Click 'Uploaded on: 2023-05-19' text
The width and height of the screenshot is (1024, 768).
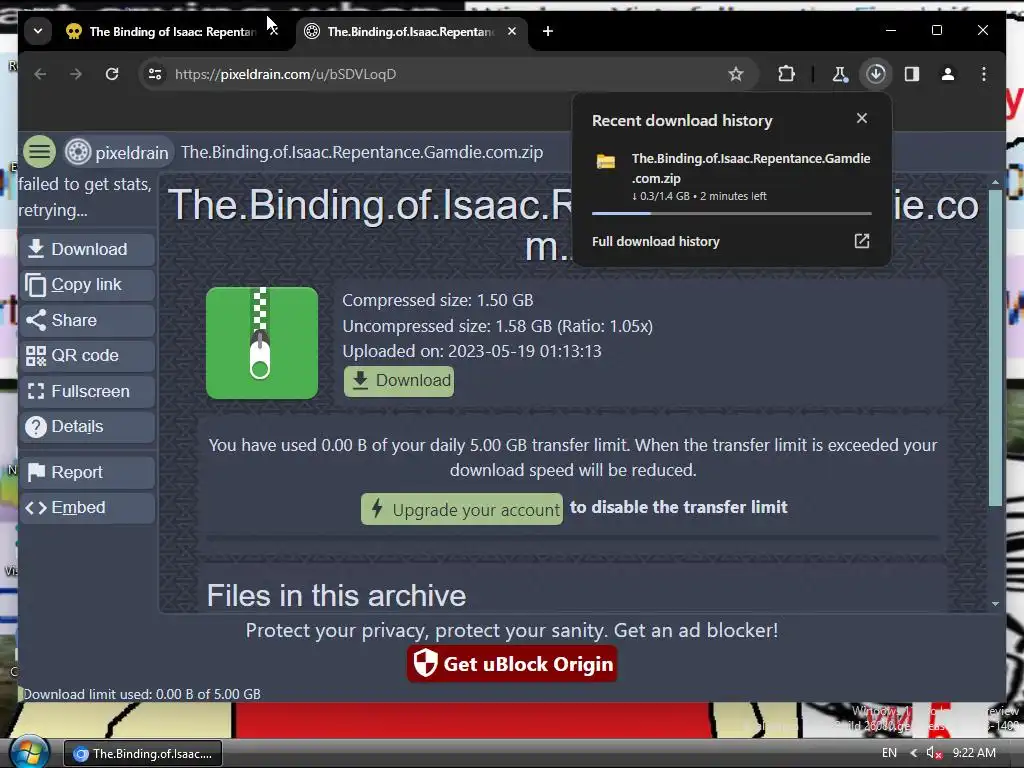pyautogui.click(x=472, y=351)
